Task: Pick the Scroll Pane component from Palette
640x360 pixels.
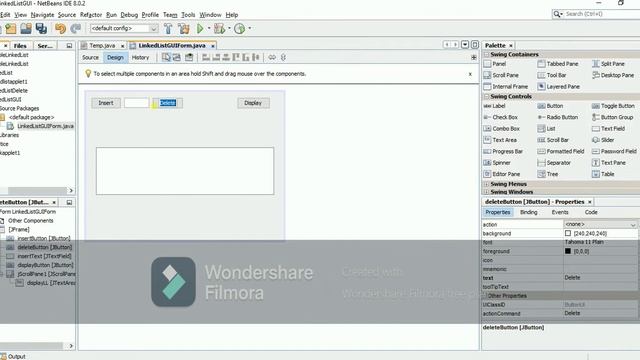Action: click(x=501, y=75)
